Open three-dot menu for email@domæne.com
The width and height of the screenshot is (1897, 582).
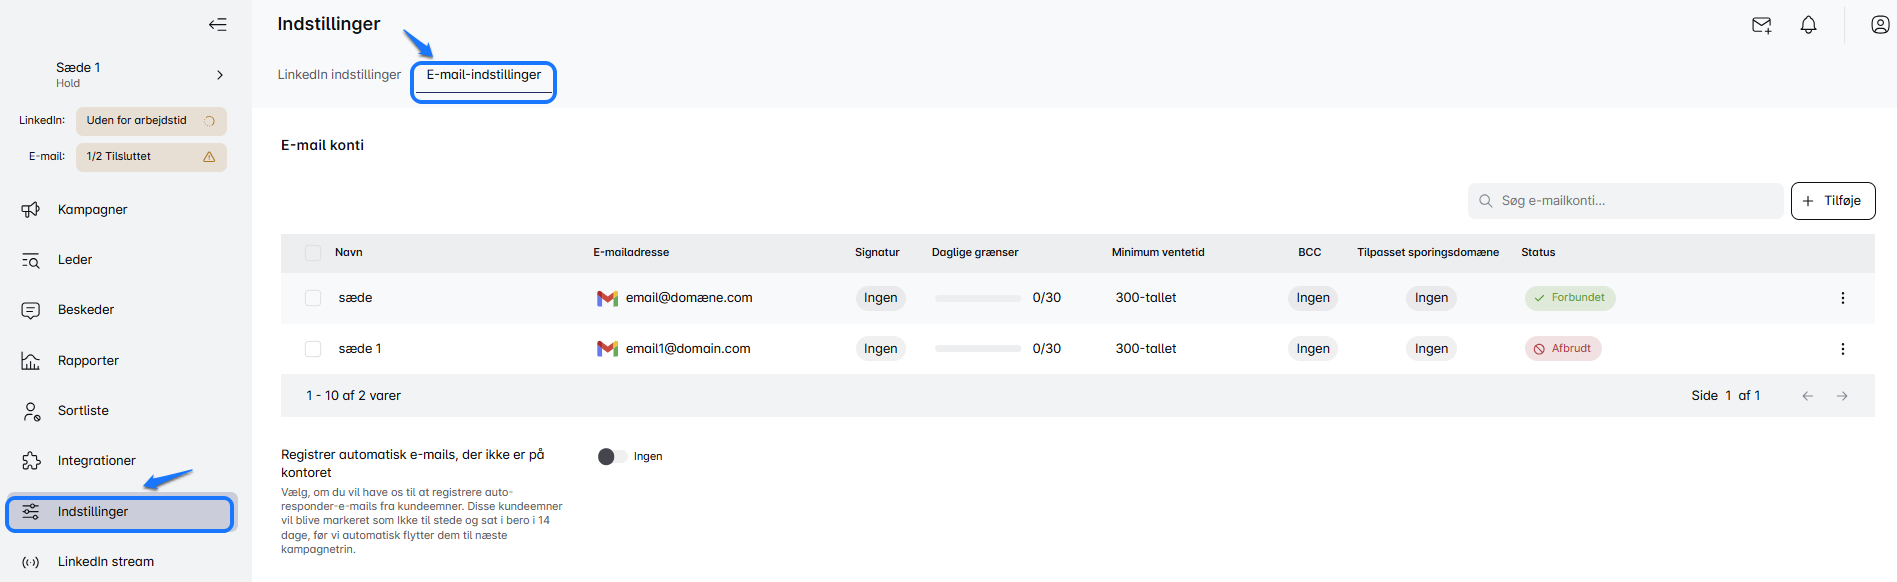click(x=1842, y=298)
